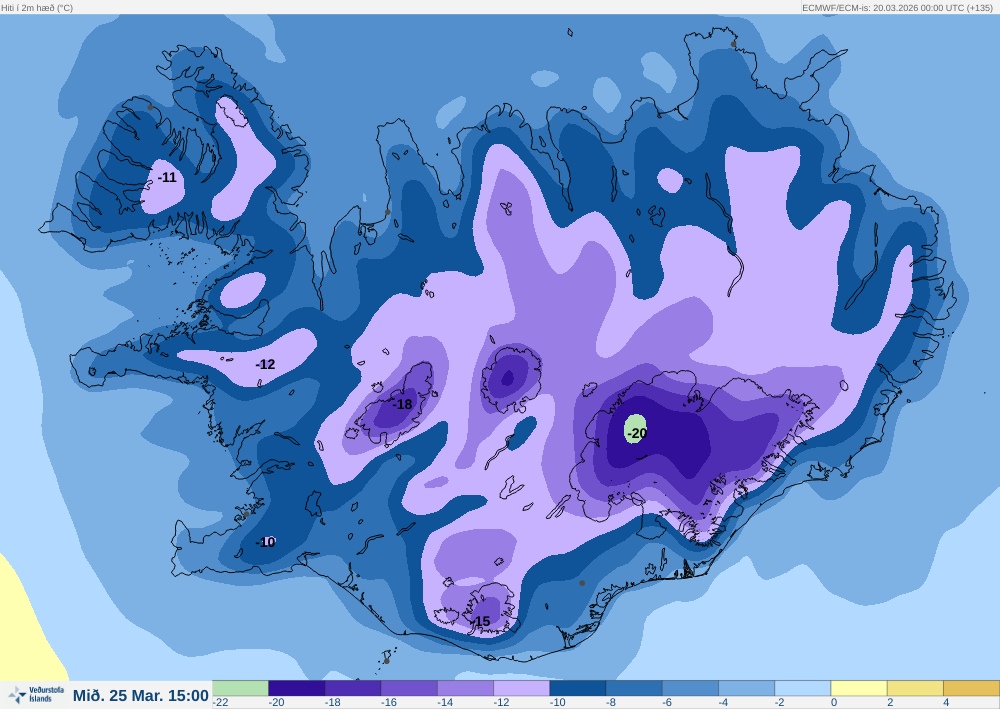
Task: Choose the yellow 2 to 4 legend swatch
Action: click(915, 688)
